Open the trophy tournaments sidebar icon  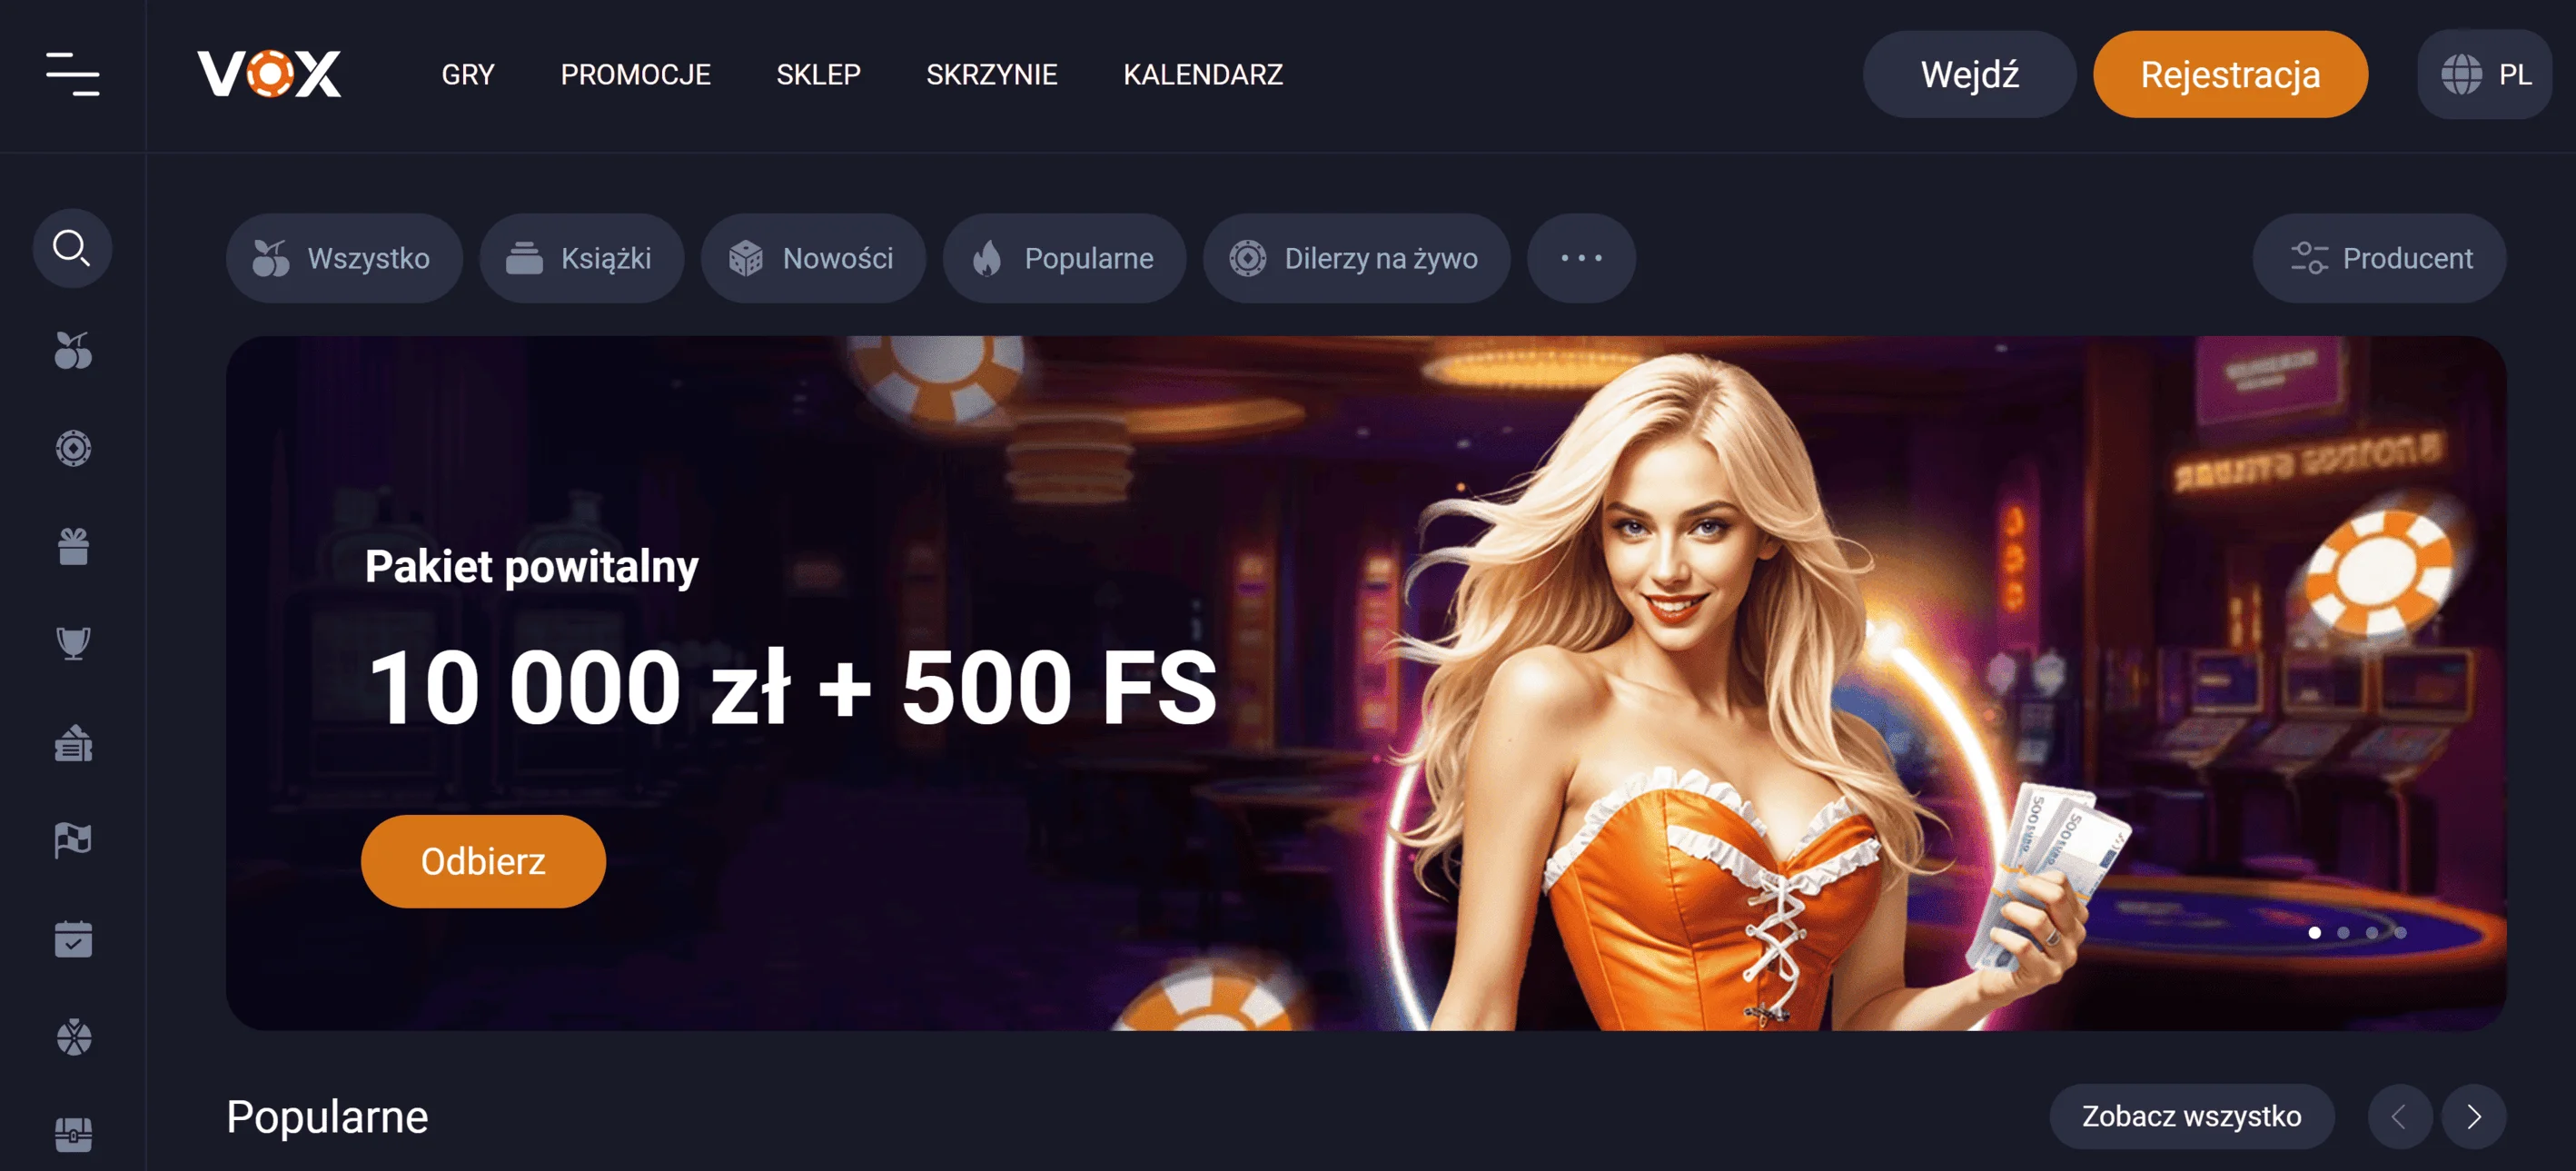(73, 643)
